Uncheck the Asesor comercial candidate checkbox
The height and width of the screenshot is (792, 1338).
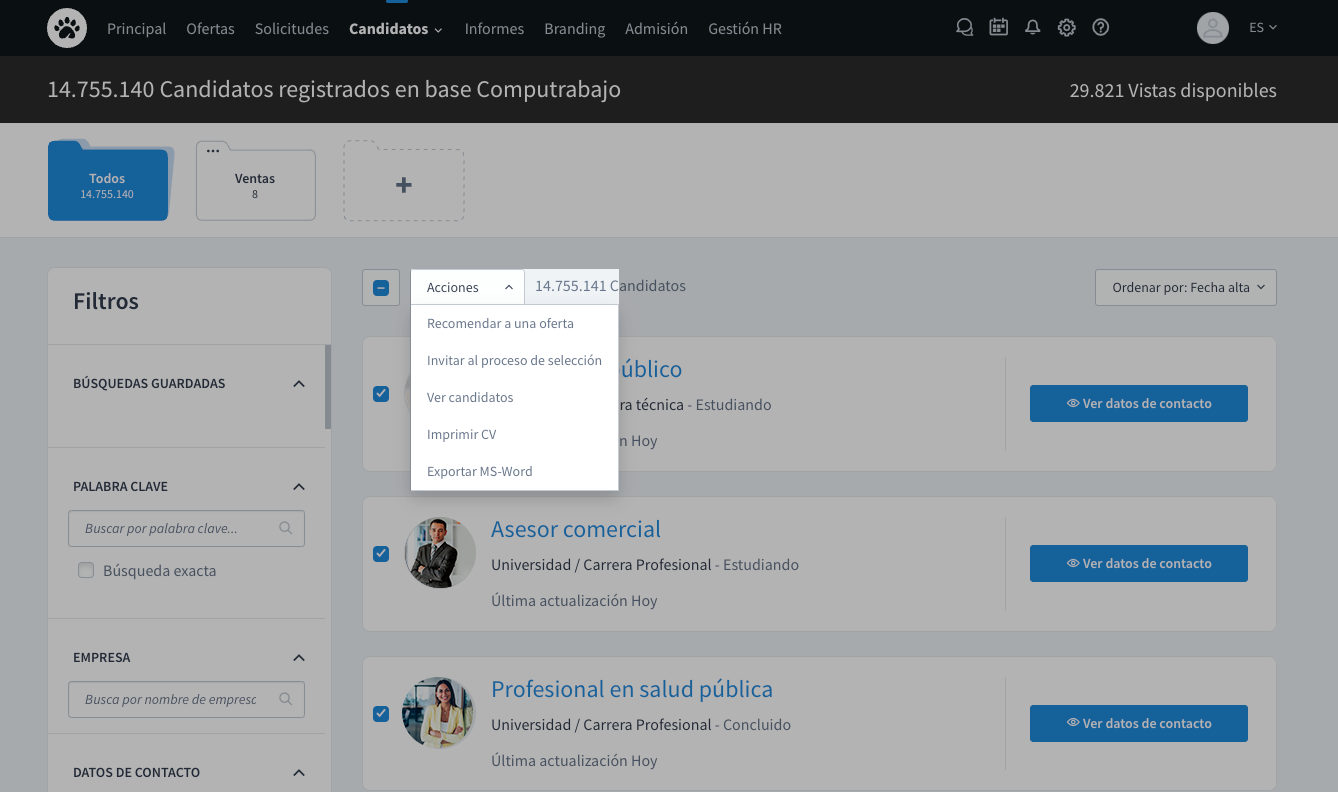coord(381,554)
